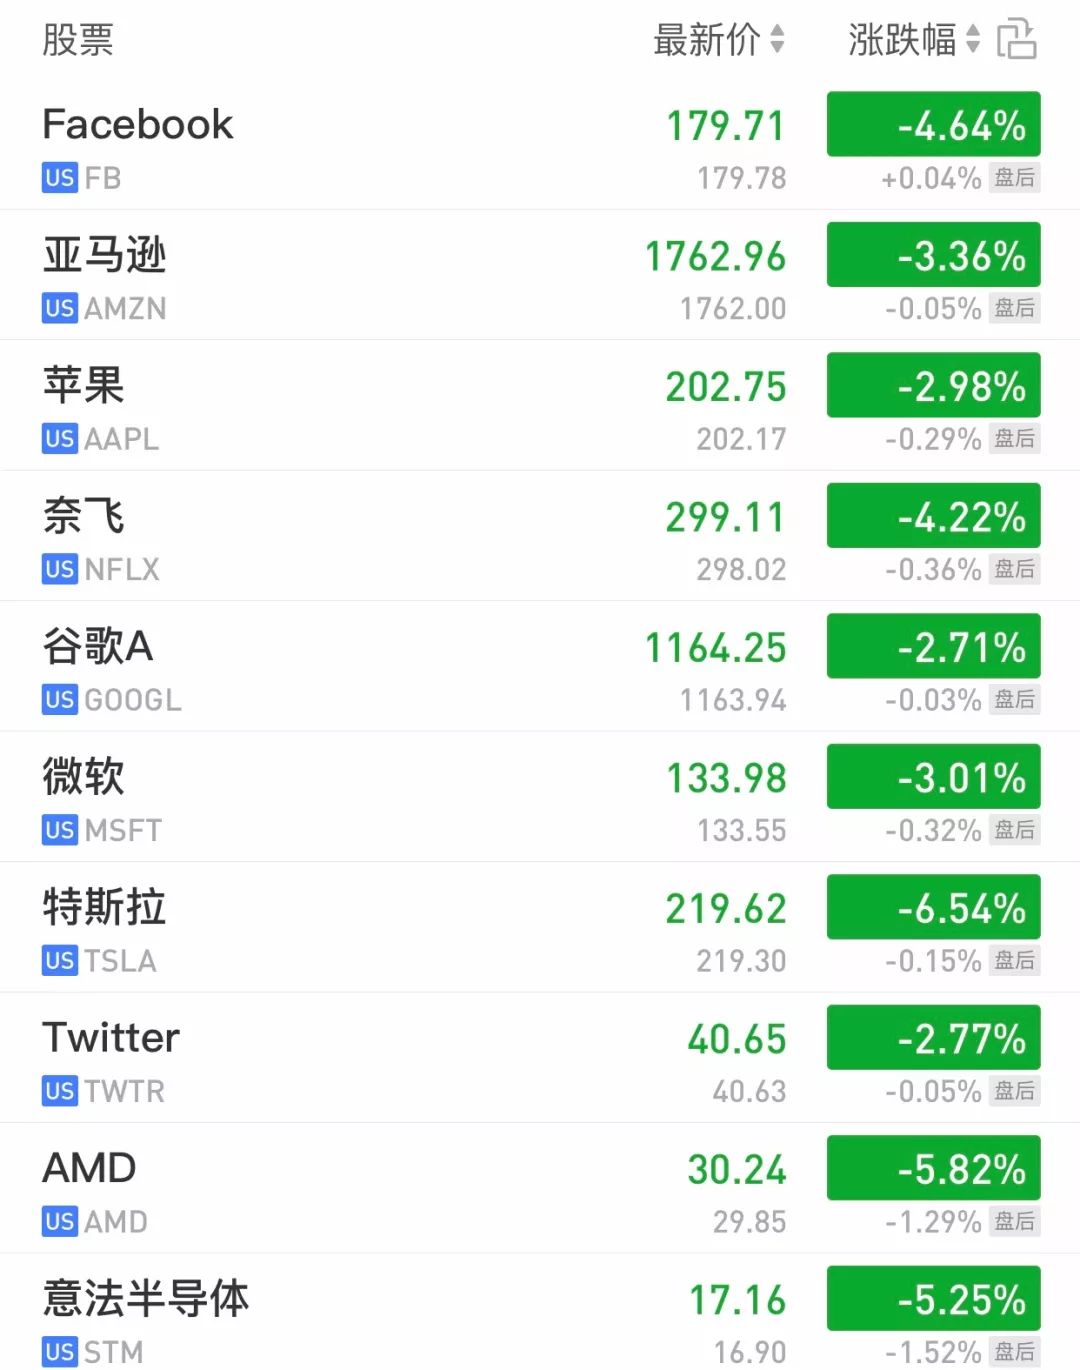1080x1370 pixels.
Task: Click the 最新价 column header label
Action: [706, 40]
